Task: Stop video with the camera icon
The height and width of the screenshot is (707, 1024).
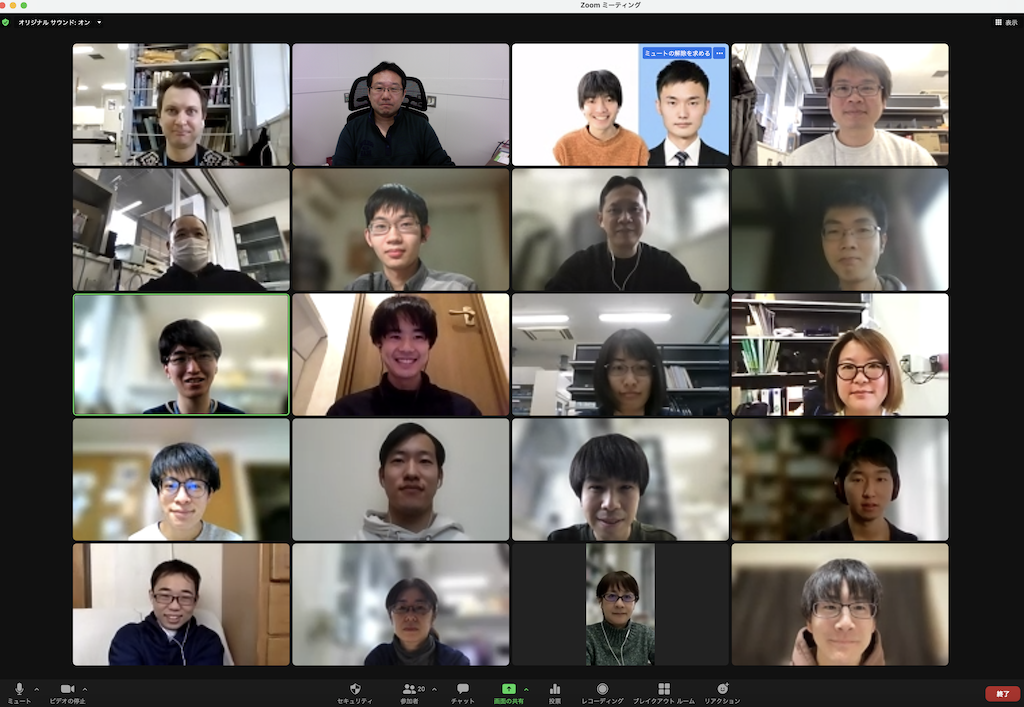Action: tap(67, 689)
